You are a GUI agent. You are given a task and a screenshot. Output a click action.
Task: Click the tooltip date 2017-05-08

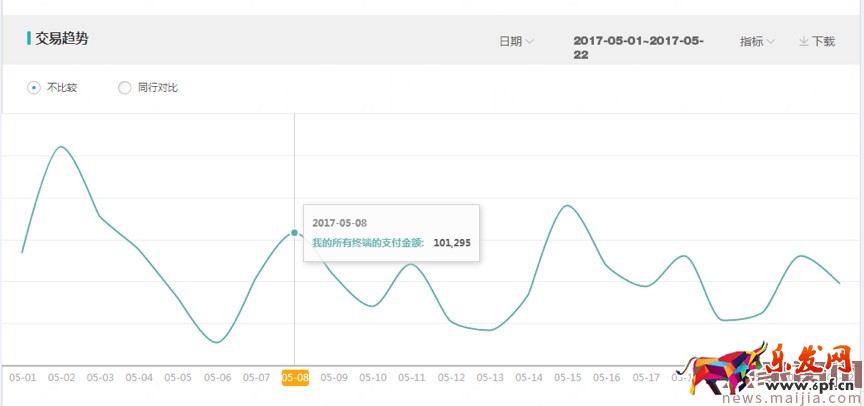tap(339, 223)
